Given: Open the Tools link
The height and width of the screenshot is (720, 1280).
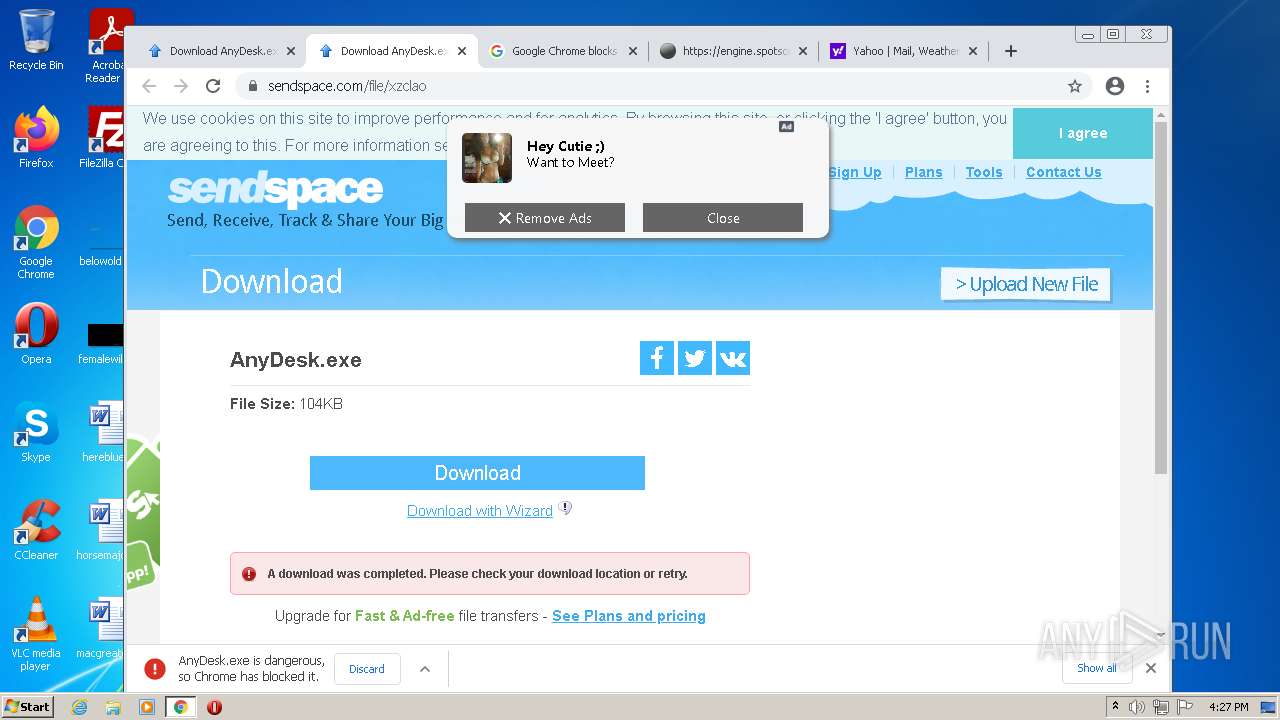Looking at the screenshot, I should click(984, 172).
